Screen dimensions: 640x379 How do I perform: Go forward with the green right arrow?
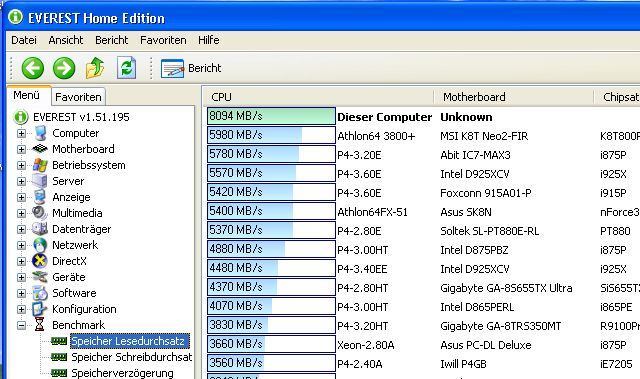64,68
